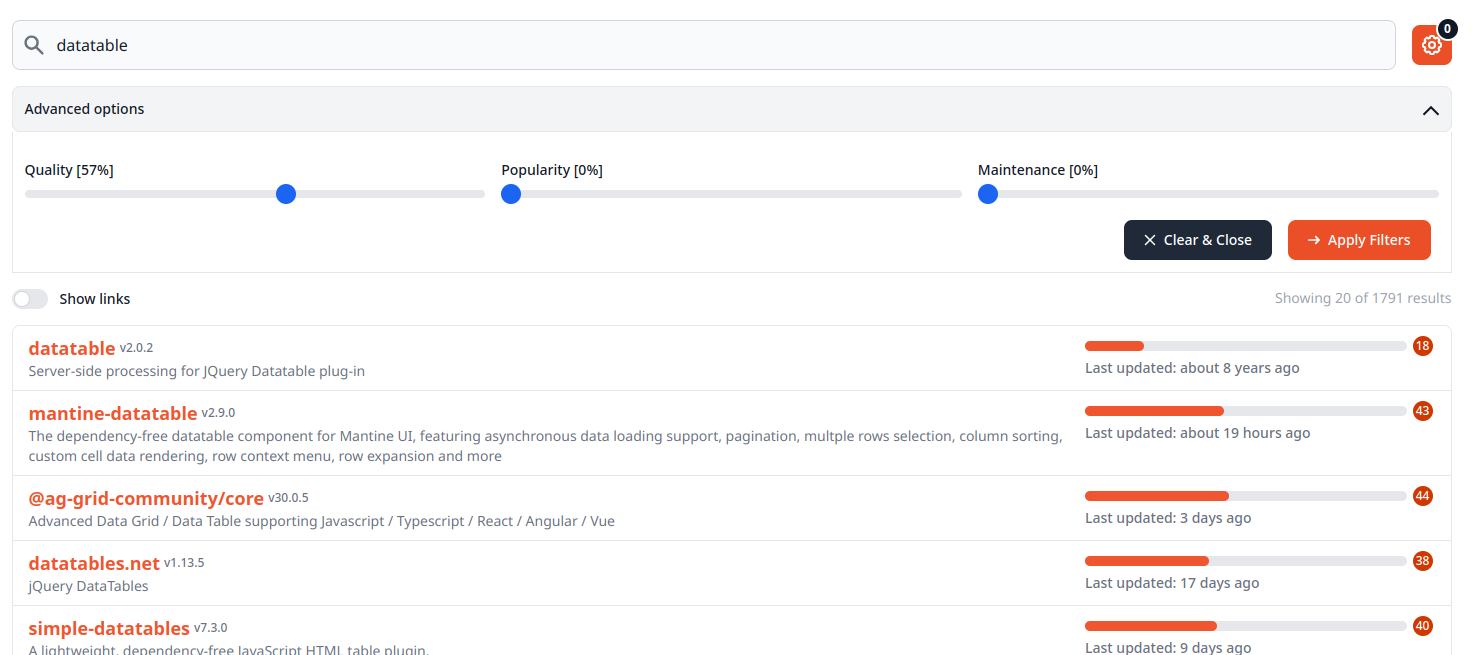1472x655 pixels.
Task: Open the simple-datatables package link
Action: coord(109,628)
